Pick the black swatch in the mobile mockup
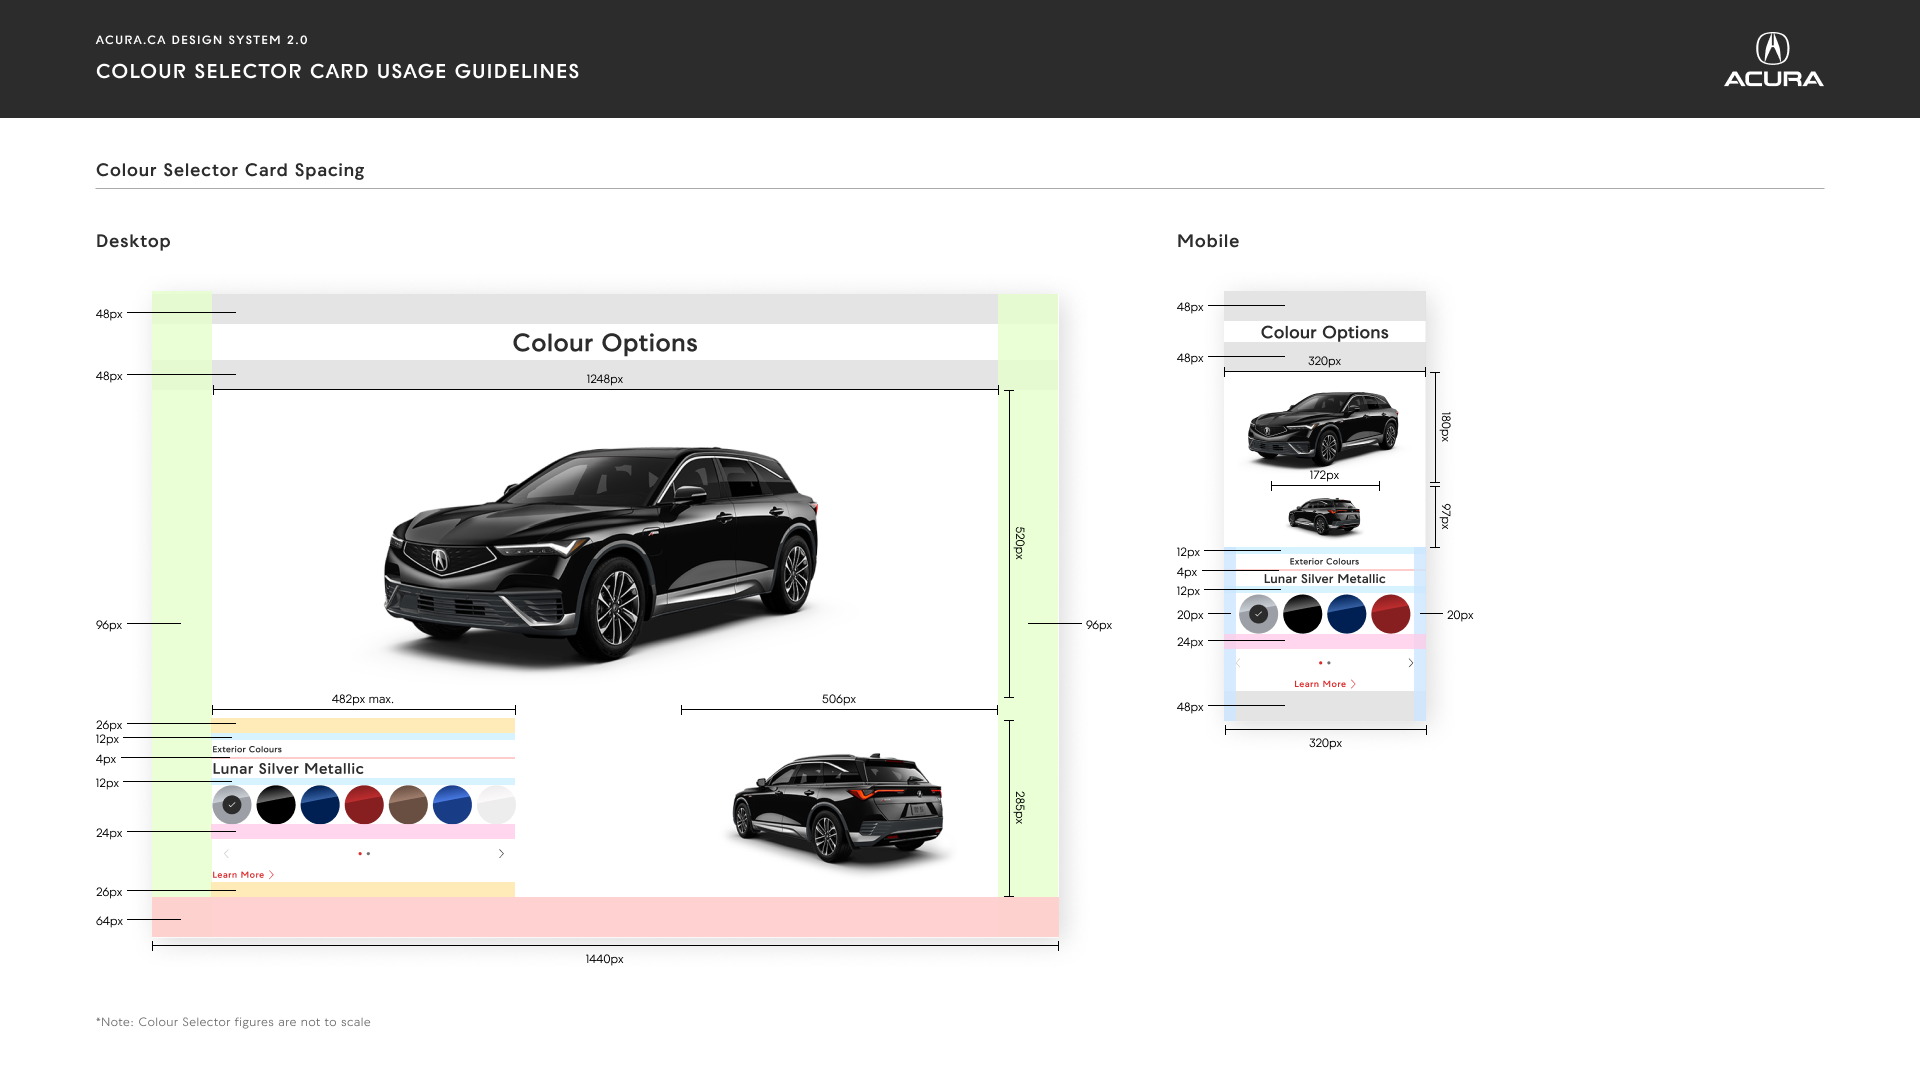The image size is (1920, 1080). pos(1303,614)
